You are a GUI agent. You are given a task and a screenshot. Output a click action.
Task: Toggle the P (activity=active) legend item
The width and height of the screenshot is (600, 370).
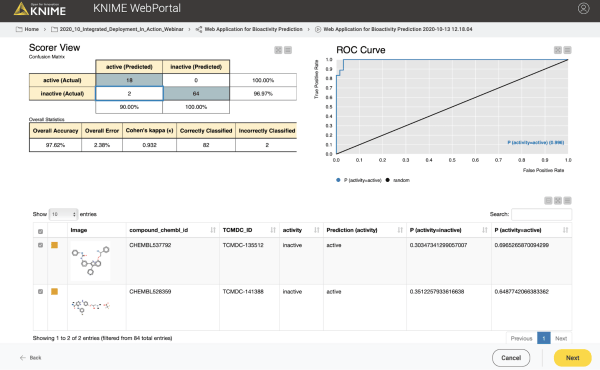[359, 180]
